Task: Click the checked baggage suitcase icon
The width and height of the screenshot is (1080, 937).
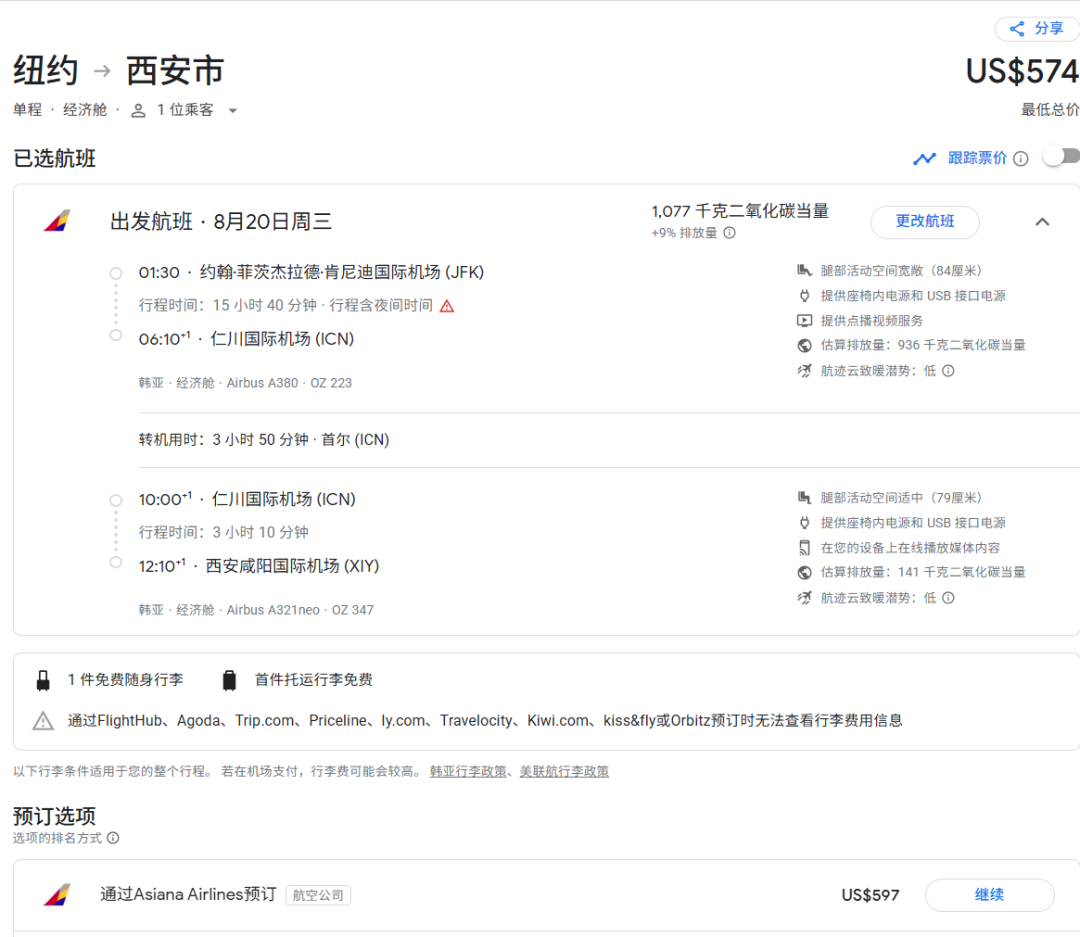Action: pos(229,681)
